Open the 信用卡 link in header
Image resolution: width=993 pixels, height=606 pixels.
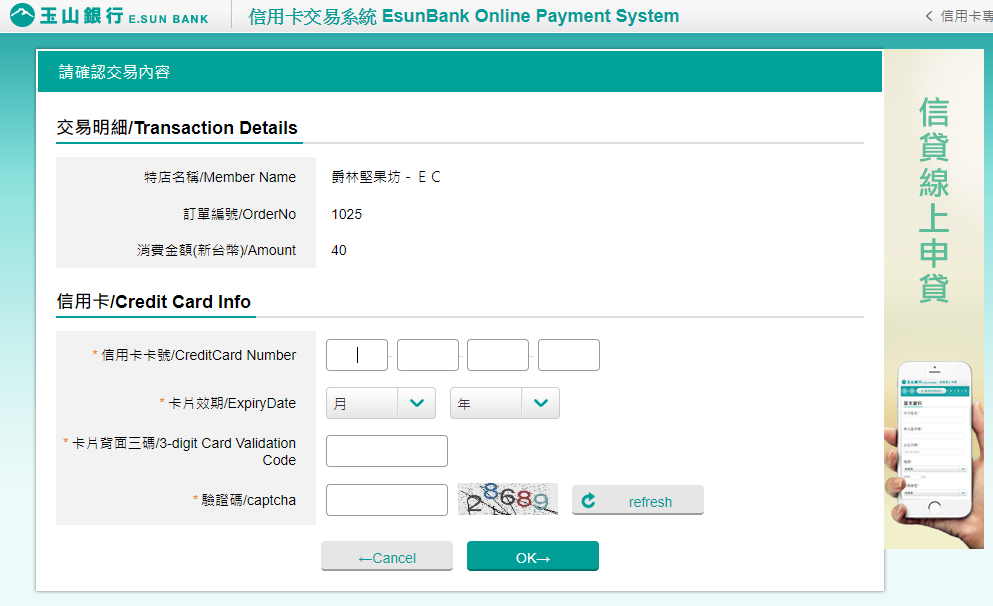click(966, 16)
